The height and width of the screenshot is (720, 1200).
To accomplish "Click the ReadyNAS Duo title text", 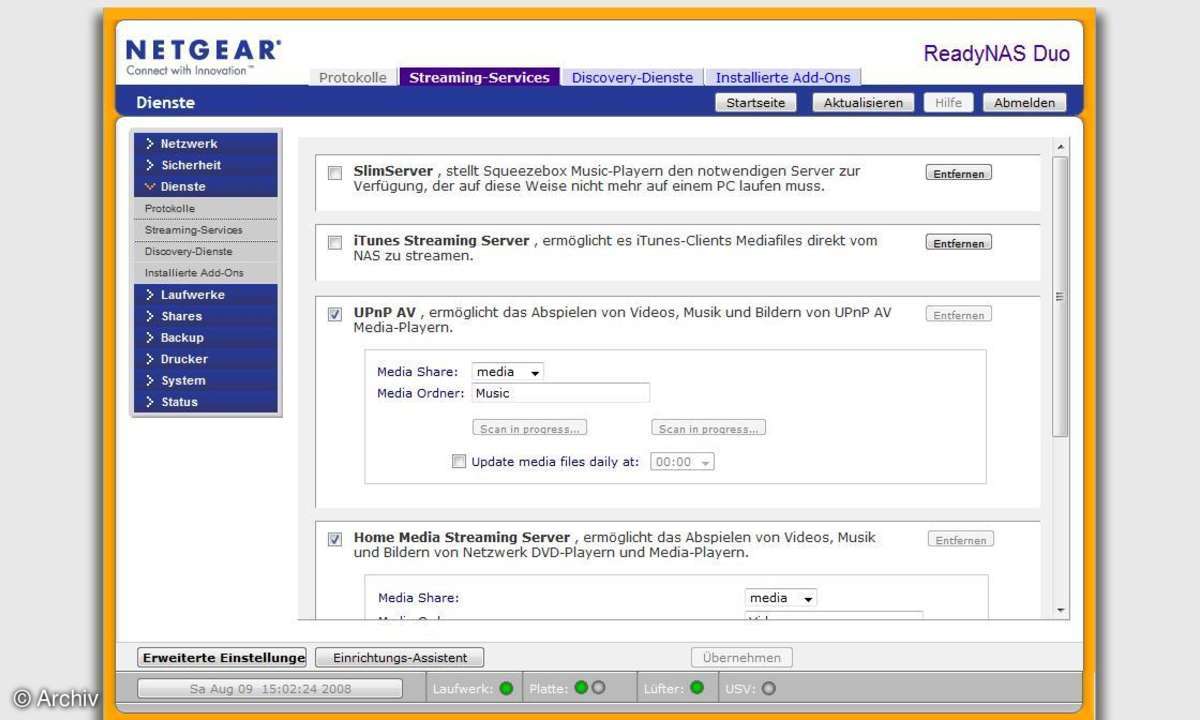I will pyautogui.click(x=996, y=54).
